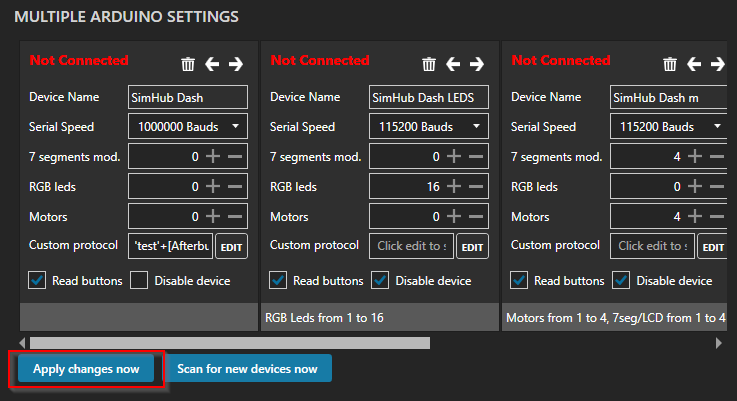
Task: Delete the SimHub Dash device with trash icon
Action: 188,64
